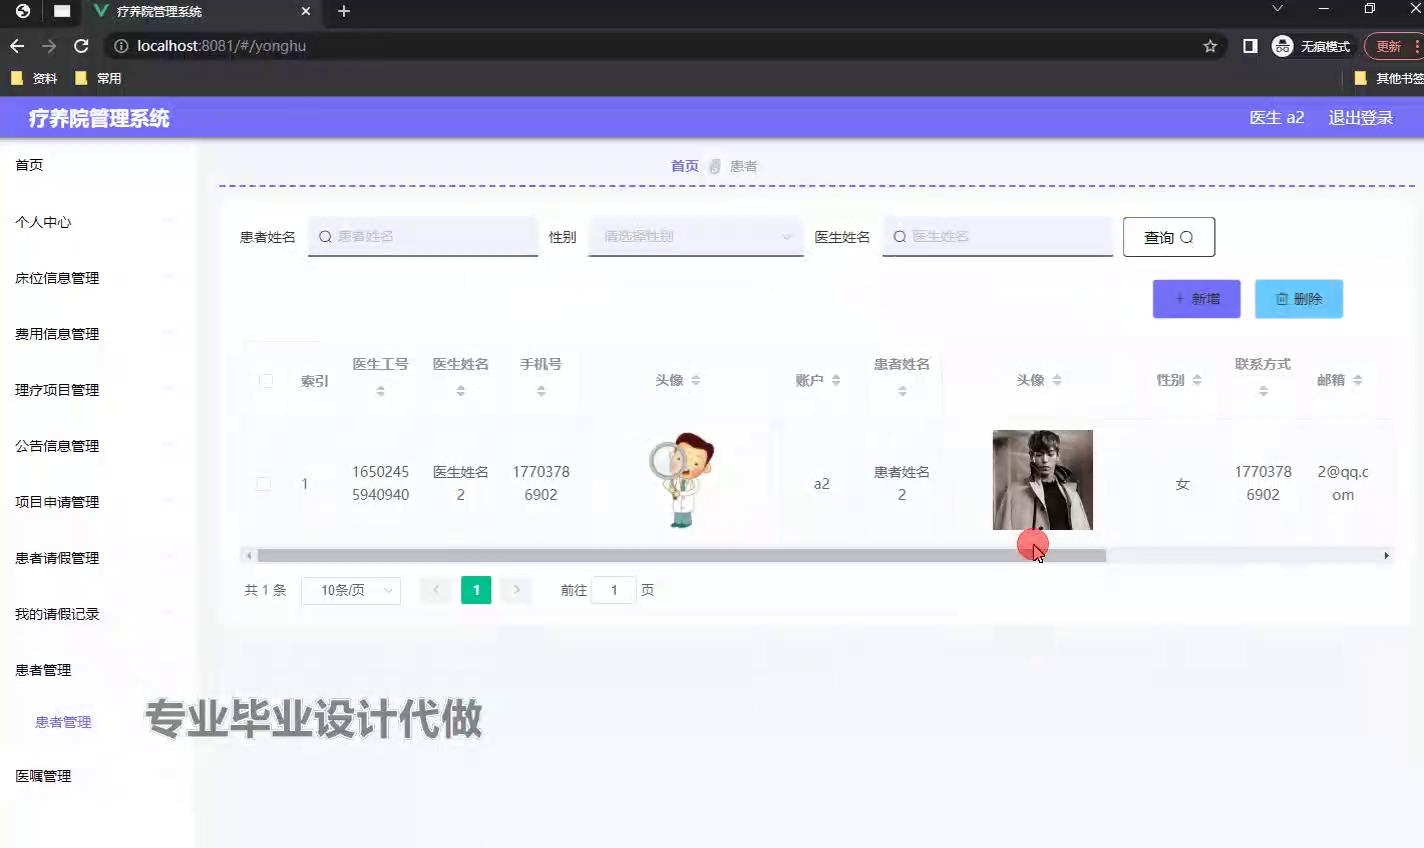Open a new browser tab with plus icon
The width and height of the screenshot is (1424, 848).
click(x=344, y=11)
